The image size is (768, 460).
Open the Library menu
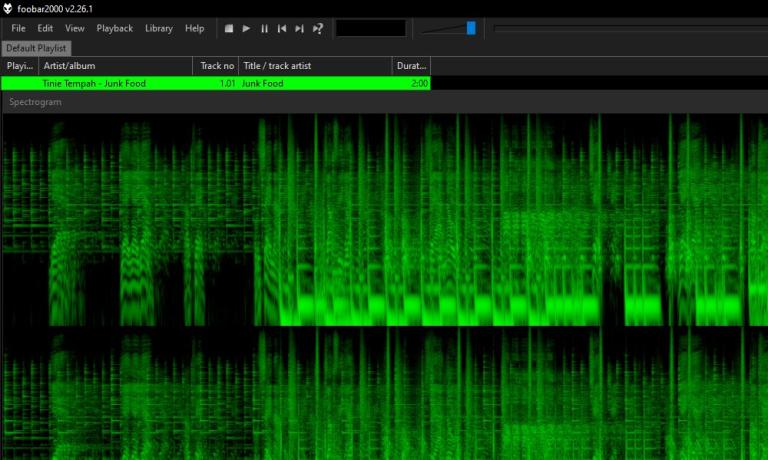coord(159,28)
